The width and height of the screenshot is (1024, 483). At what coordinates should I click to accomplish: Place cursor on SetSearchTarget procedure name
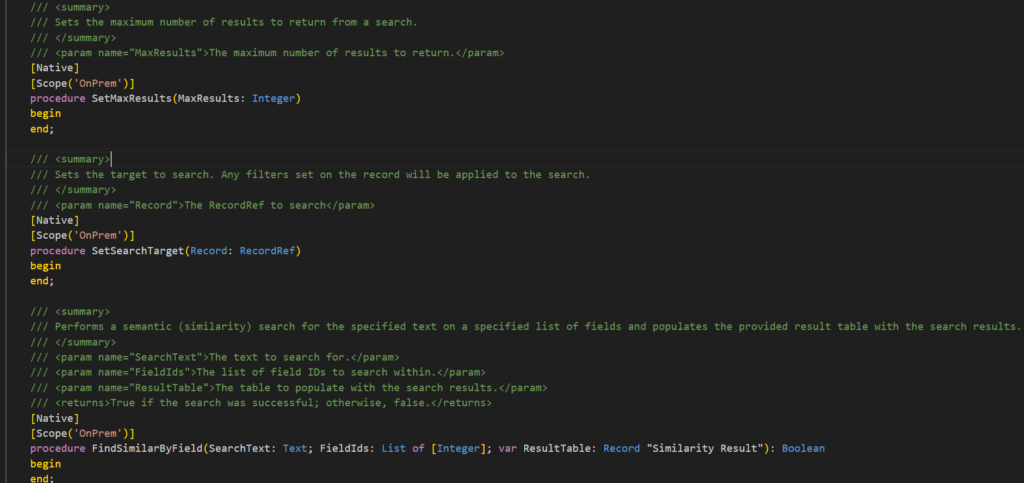point(139,251)
